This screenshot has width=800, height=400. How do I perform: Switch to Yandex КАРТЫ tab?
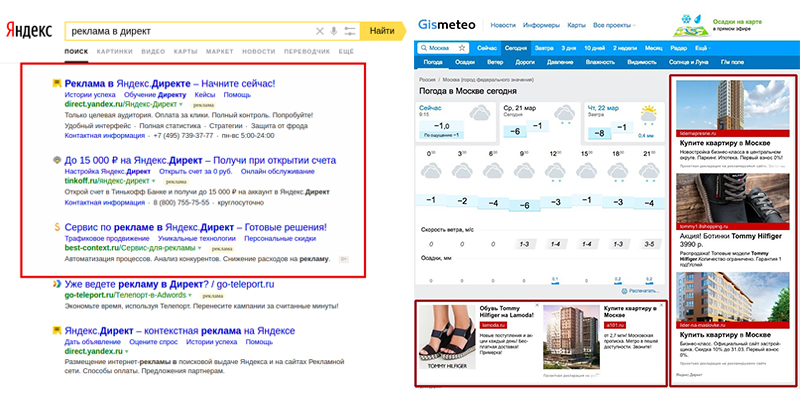(186, 52)
